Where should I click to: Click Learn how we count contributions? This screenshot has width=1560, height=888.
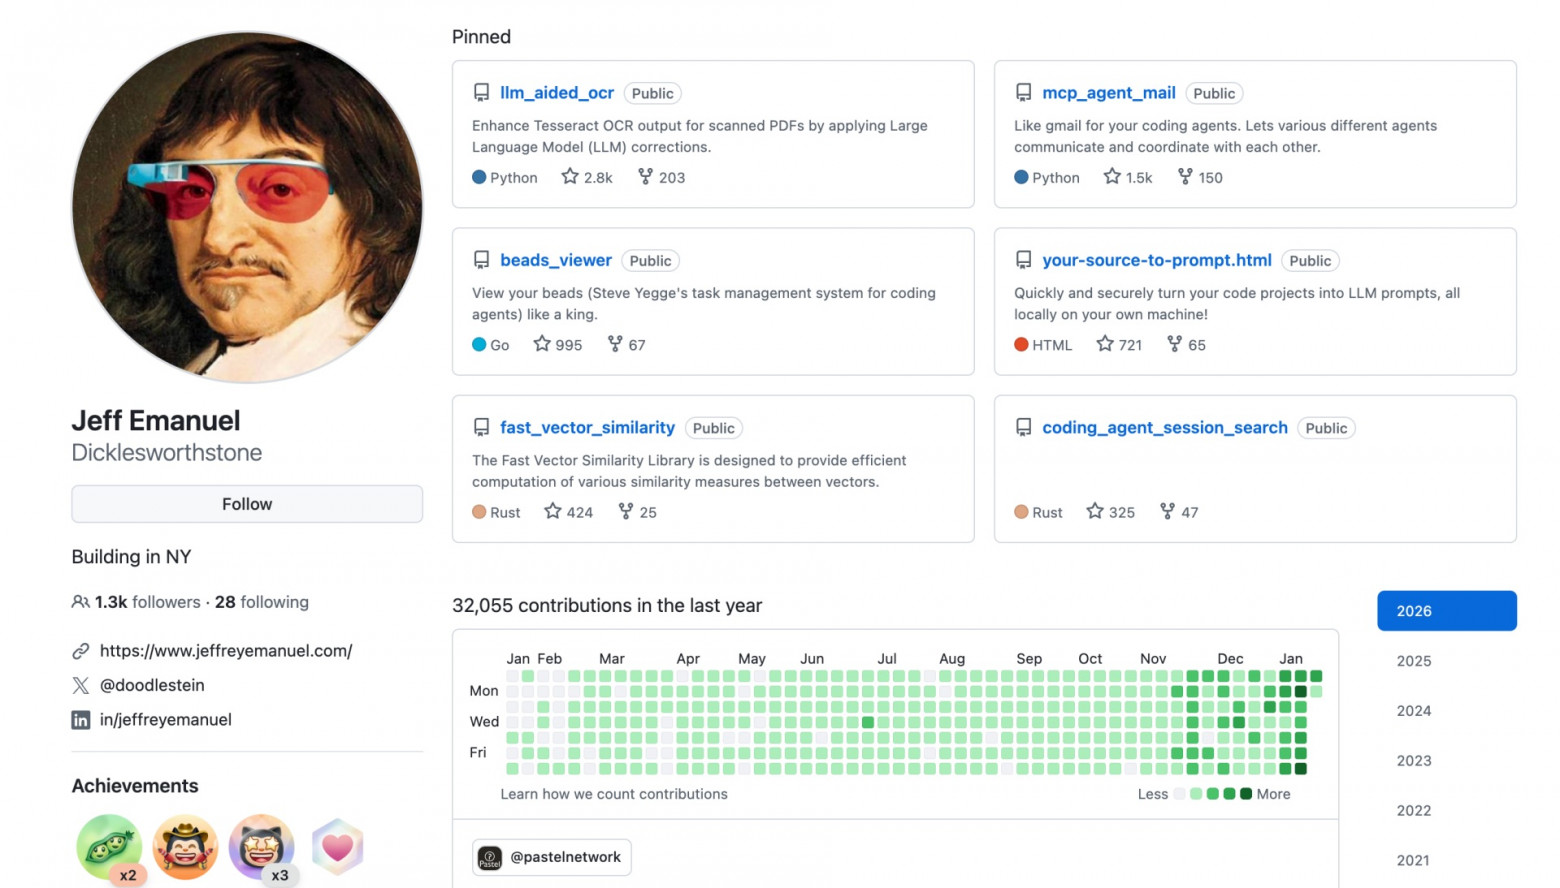coord(614,794)
